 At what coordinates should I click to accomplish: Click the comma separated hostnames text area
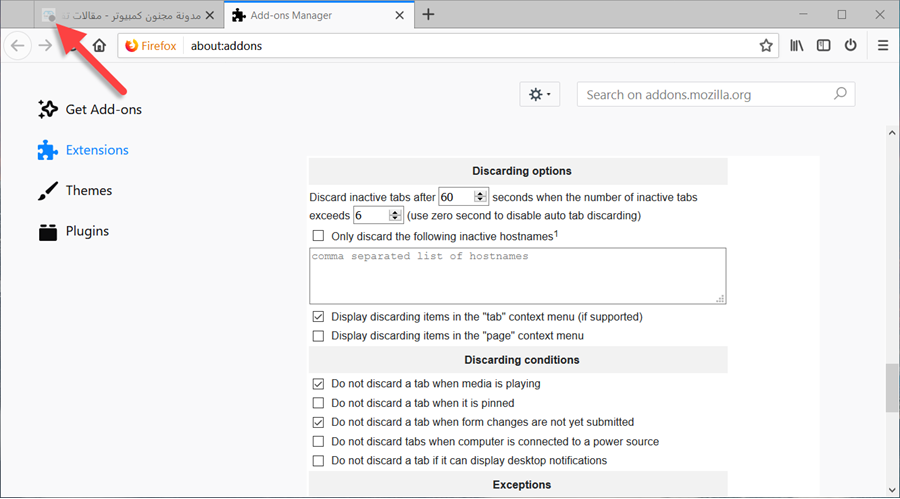[518, 276]
